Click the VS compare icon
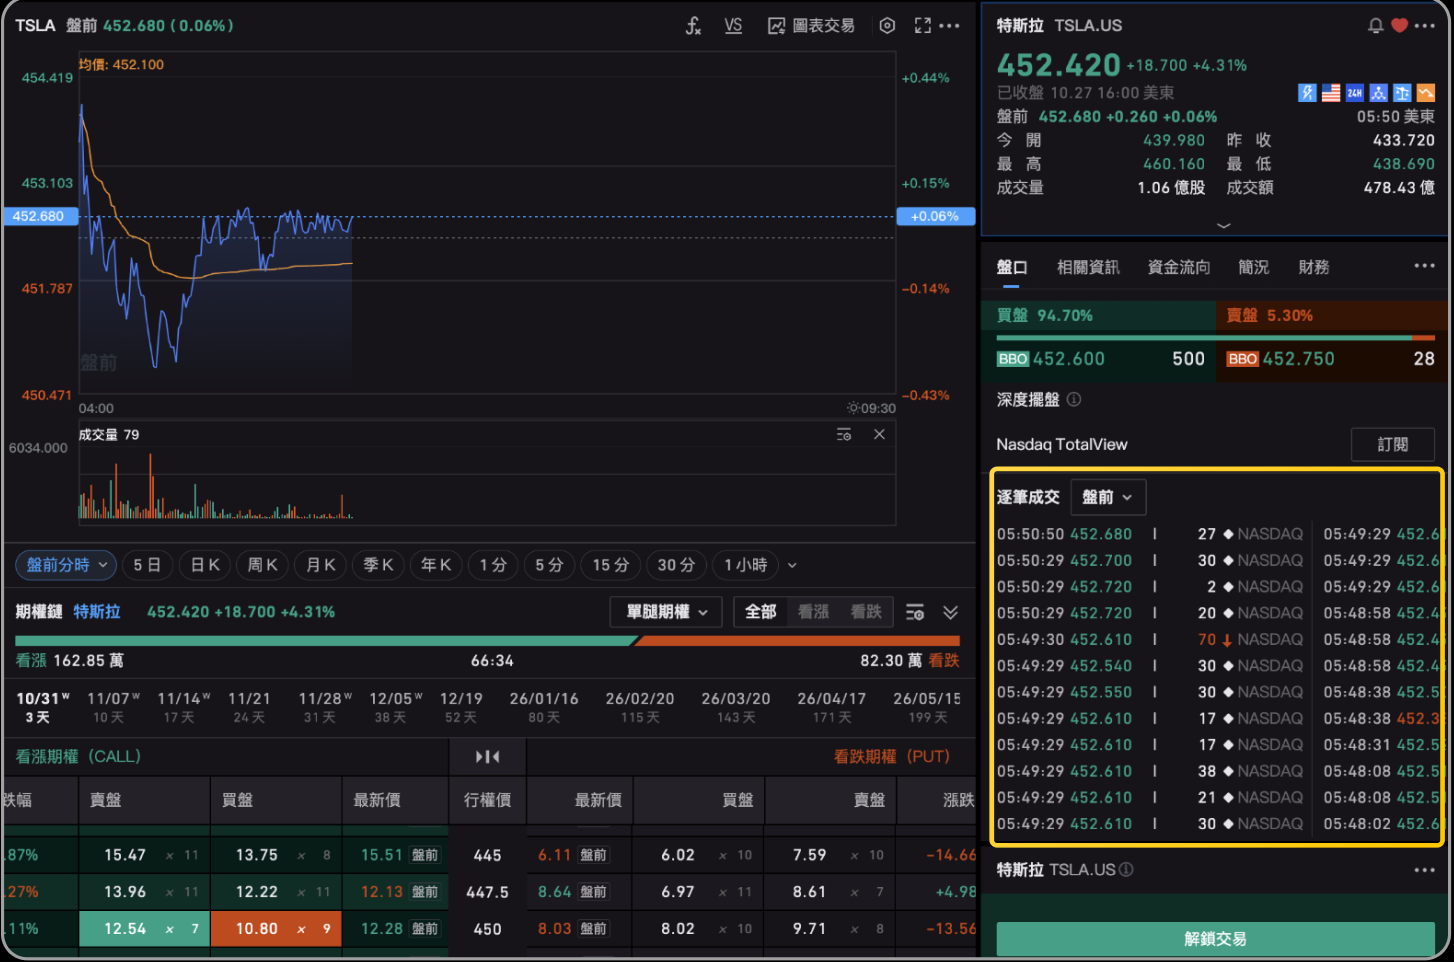Viewport: 1454px width, 962px height. click(x=733, y=26)
